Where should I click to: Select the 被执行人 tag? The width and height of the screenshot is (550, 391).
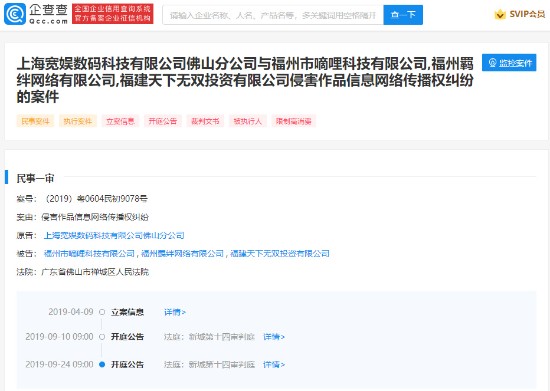point(248,121)
